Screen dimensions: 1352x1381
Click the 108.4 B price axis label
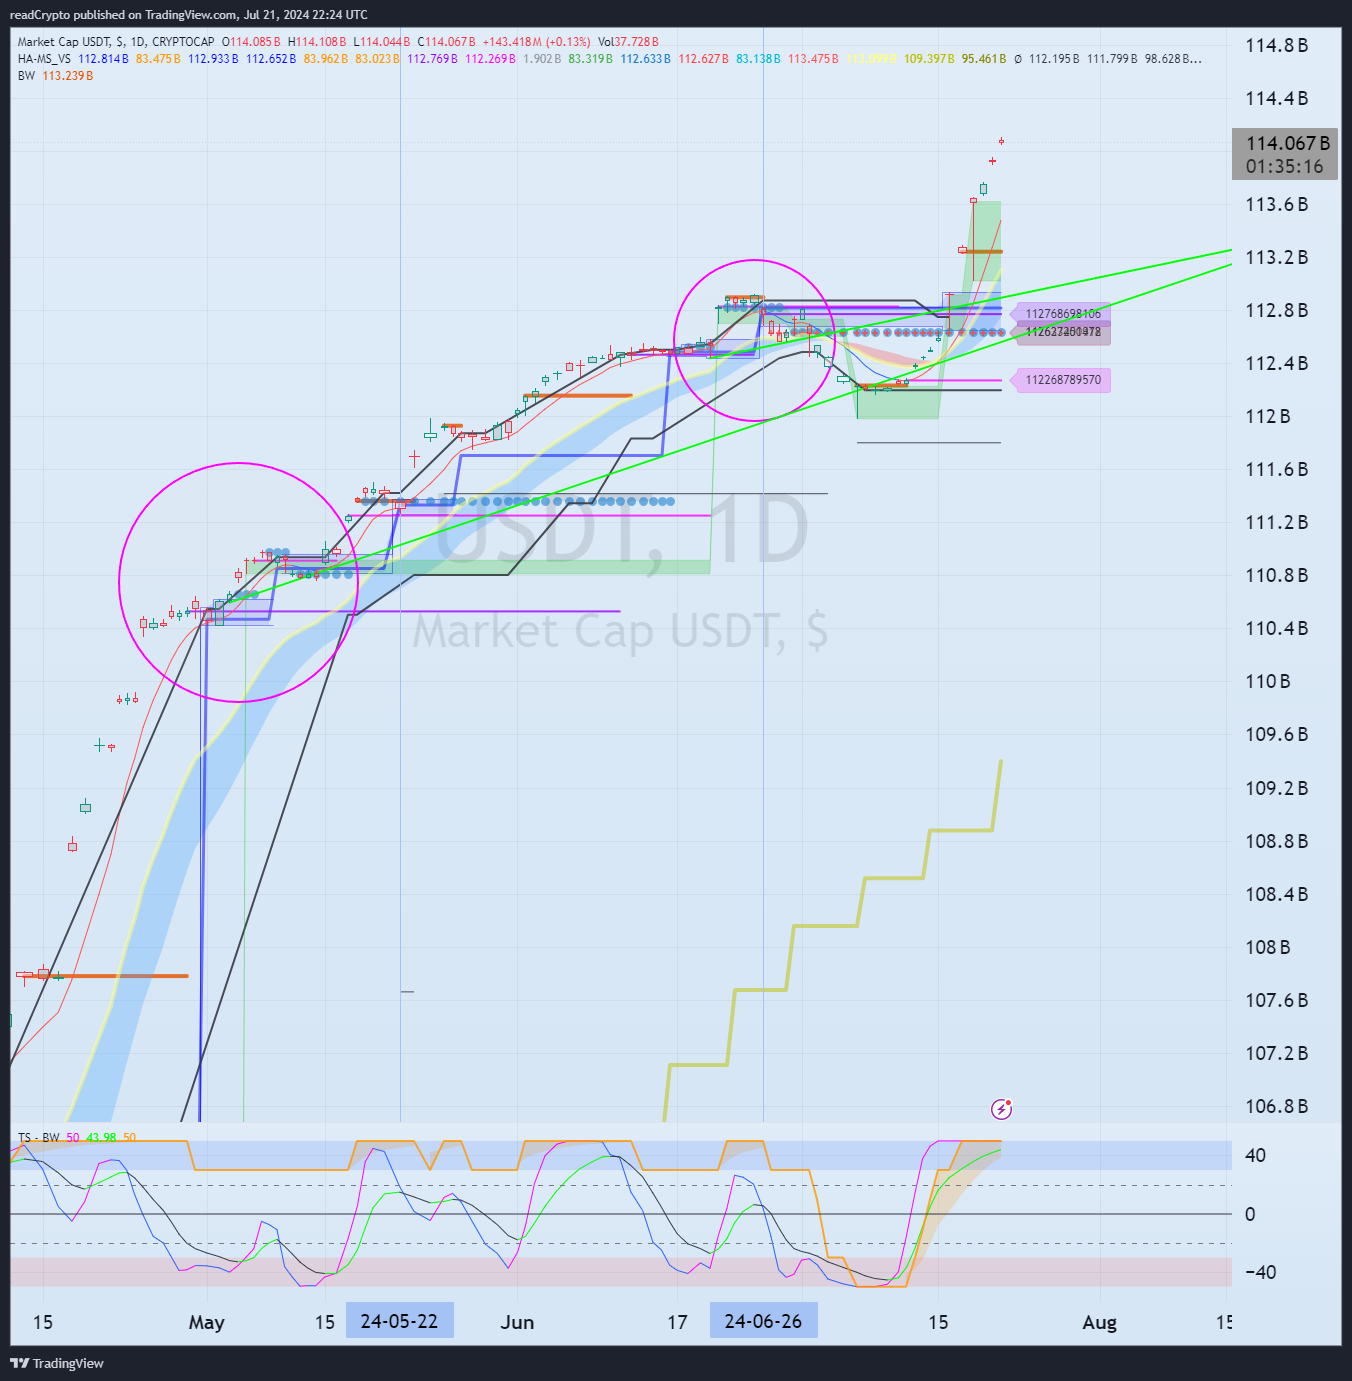pyautogui.click(x=1276, y=894)
